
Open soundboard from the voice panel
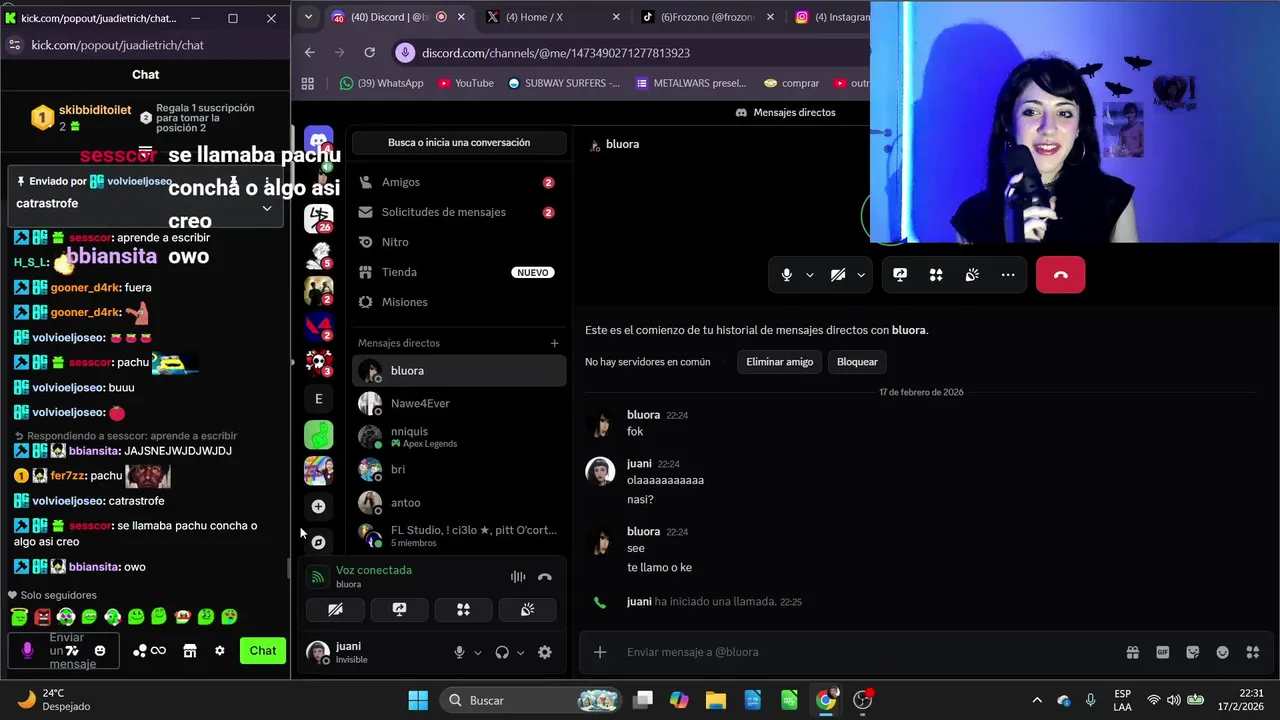click(x=527, y=609)
